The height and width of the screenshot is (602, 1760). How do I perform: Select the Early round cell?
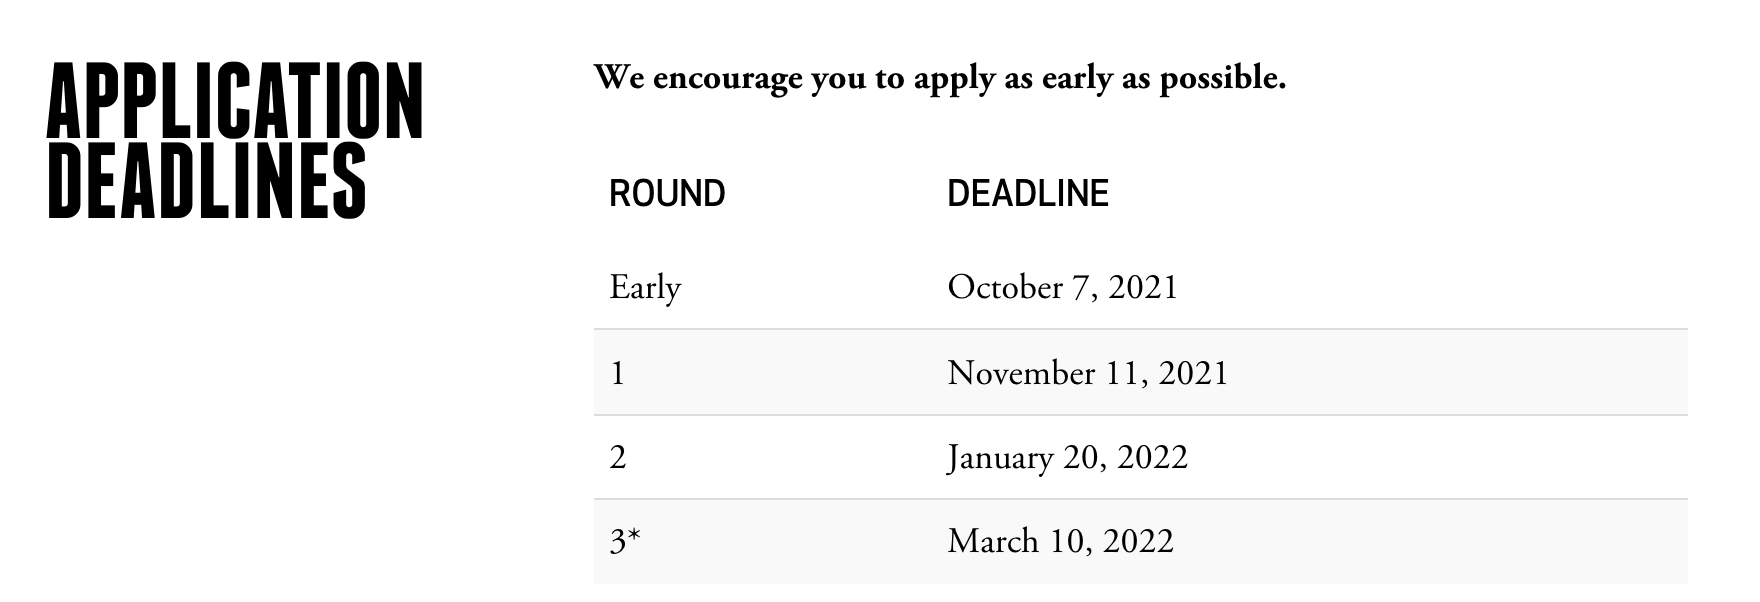(645, 288)
